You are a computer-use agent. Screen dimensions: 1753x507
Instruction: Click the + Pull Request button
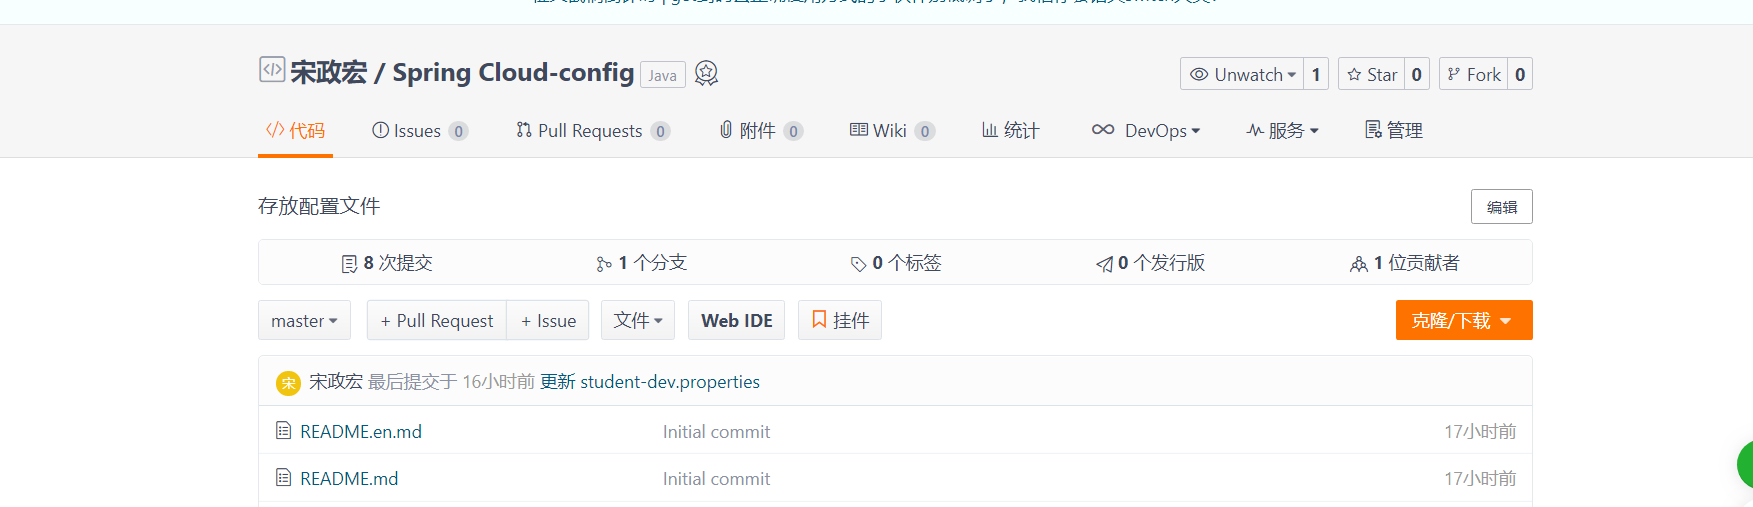(x=437, y=320)
